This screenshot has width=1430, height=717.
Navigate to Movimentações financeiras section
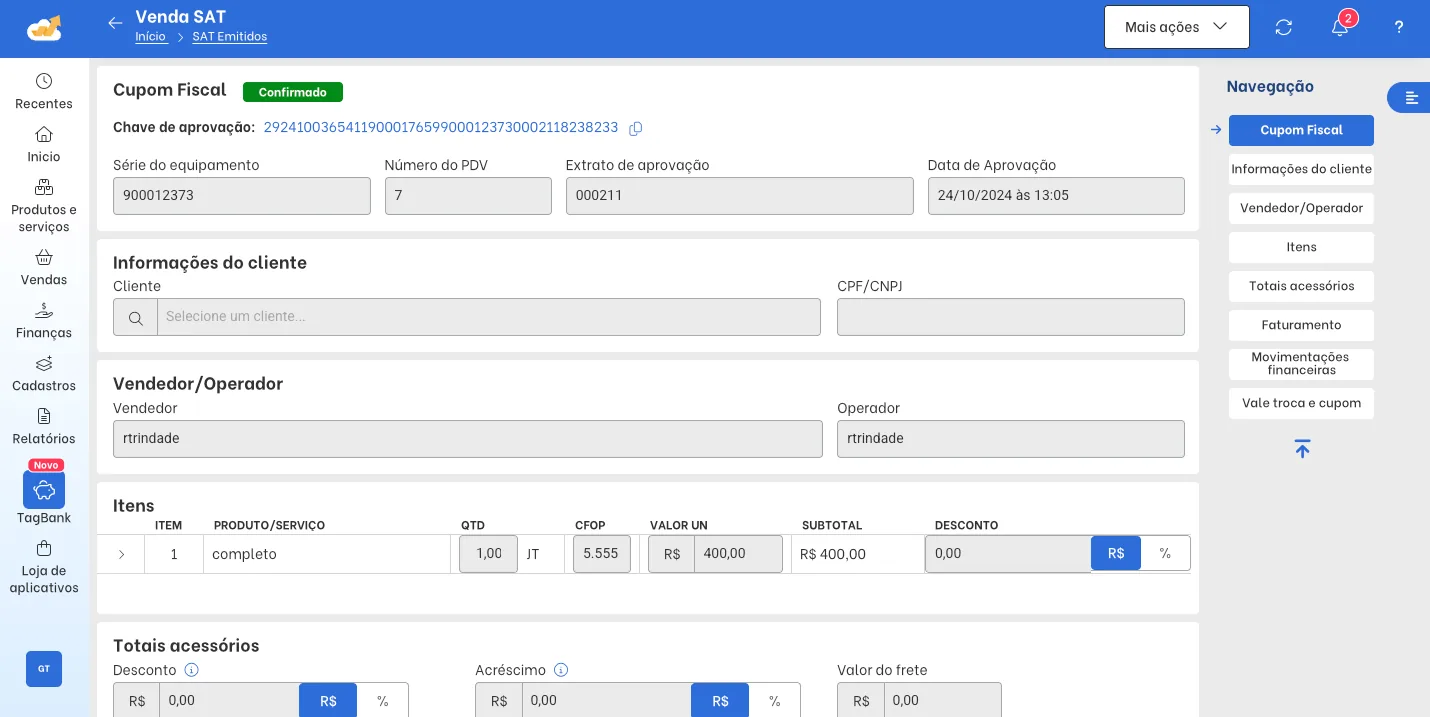[1301, 364]
